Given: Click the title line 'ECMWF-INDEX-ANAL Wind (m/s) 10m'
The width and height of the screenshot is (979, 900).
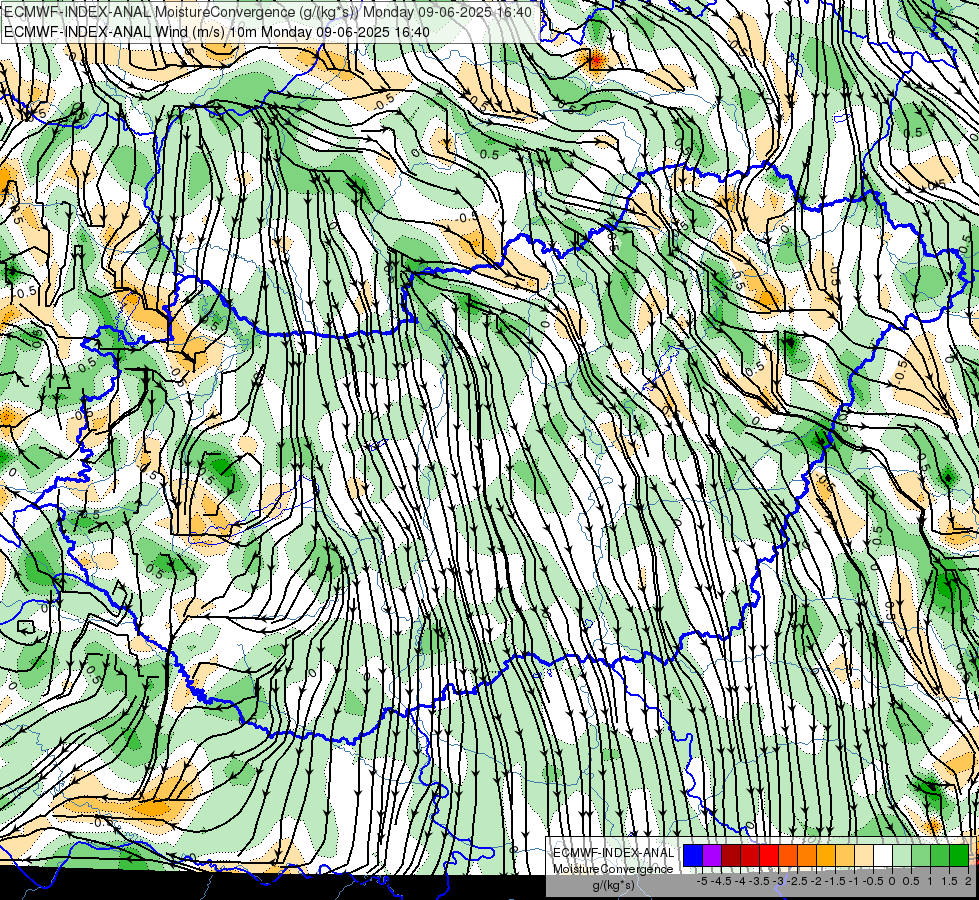Looking at the screenshot, I should tap(129, 32).
